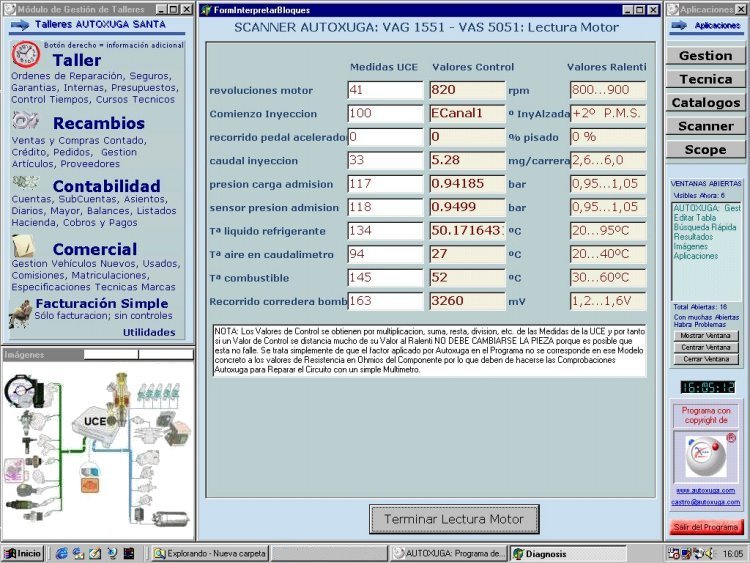The width and height of the screenshot is (750, 563).
Task: Click the second quick launch icon after Internet Explorer
Action: pyautogui.click(x=78, y=553)
